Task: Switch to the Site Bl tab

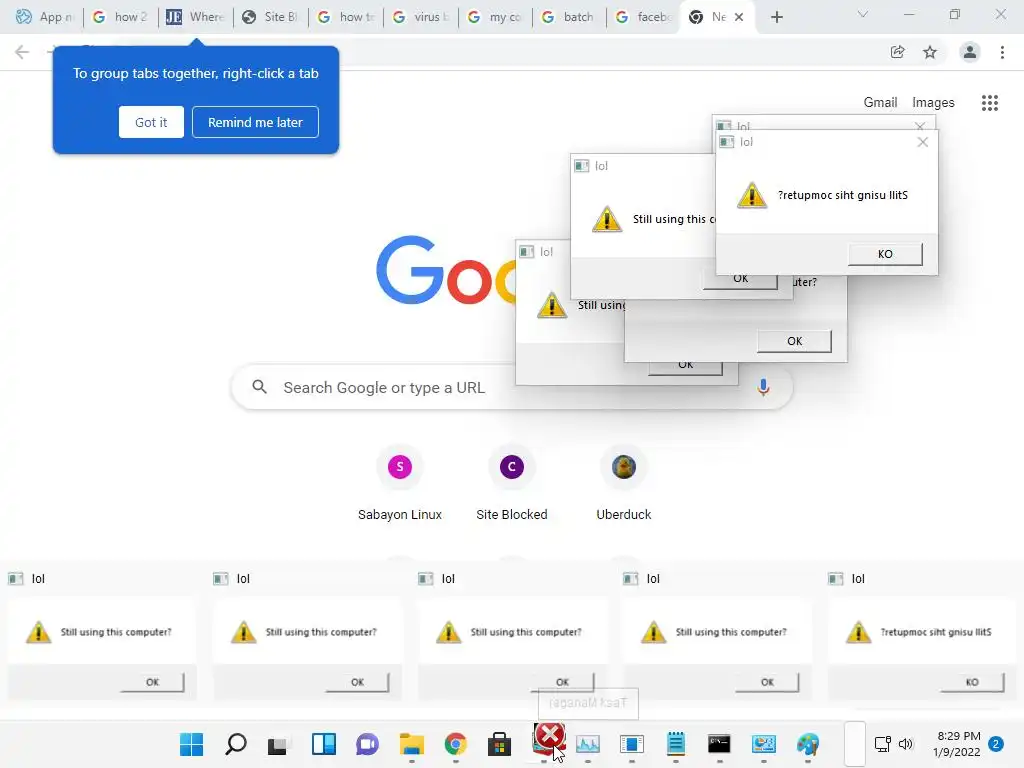Action: tap(270, 17)
